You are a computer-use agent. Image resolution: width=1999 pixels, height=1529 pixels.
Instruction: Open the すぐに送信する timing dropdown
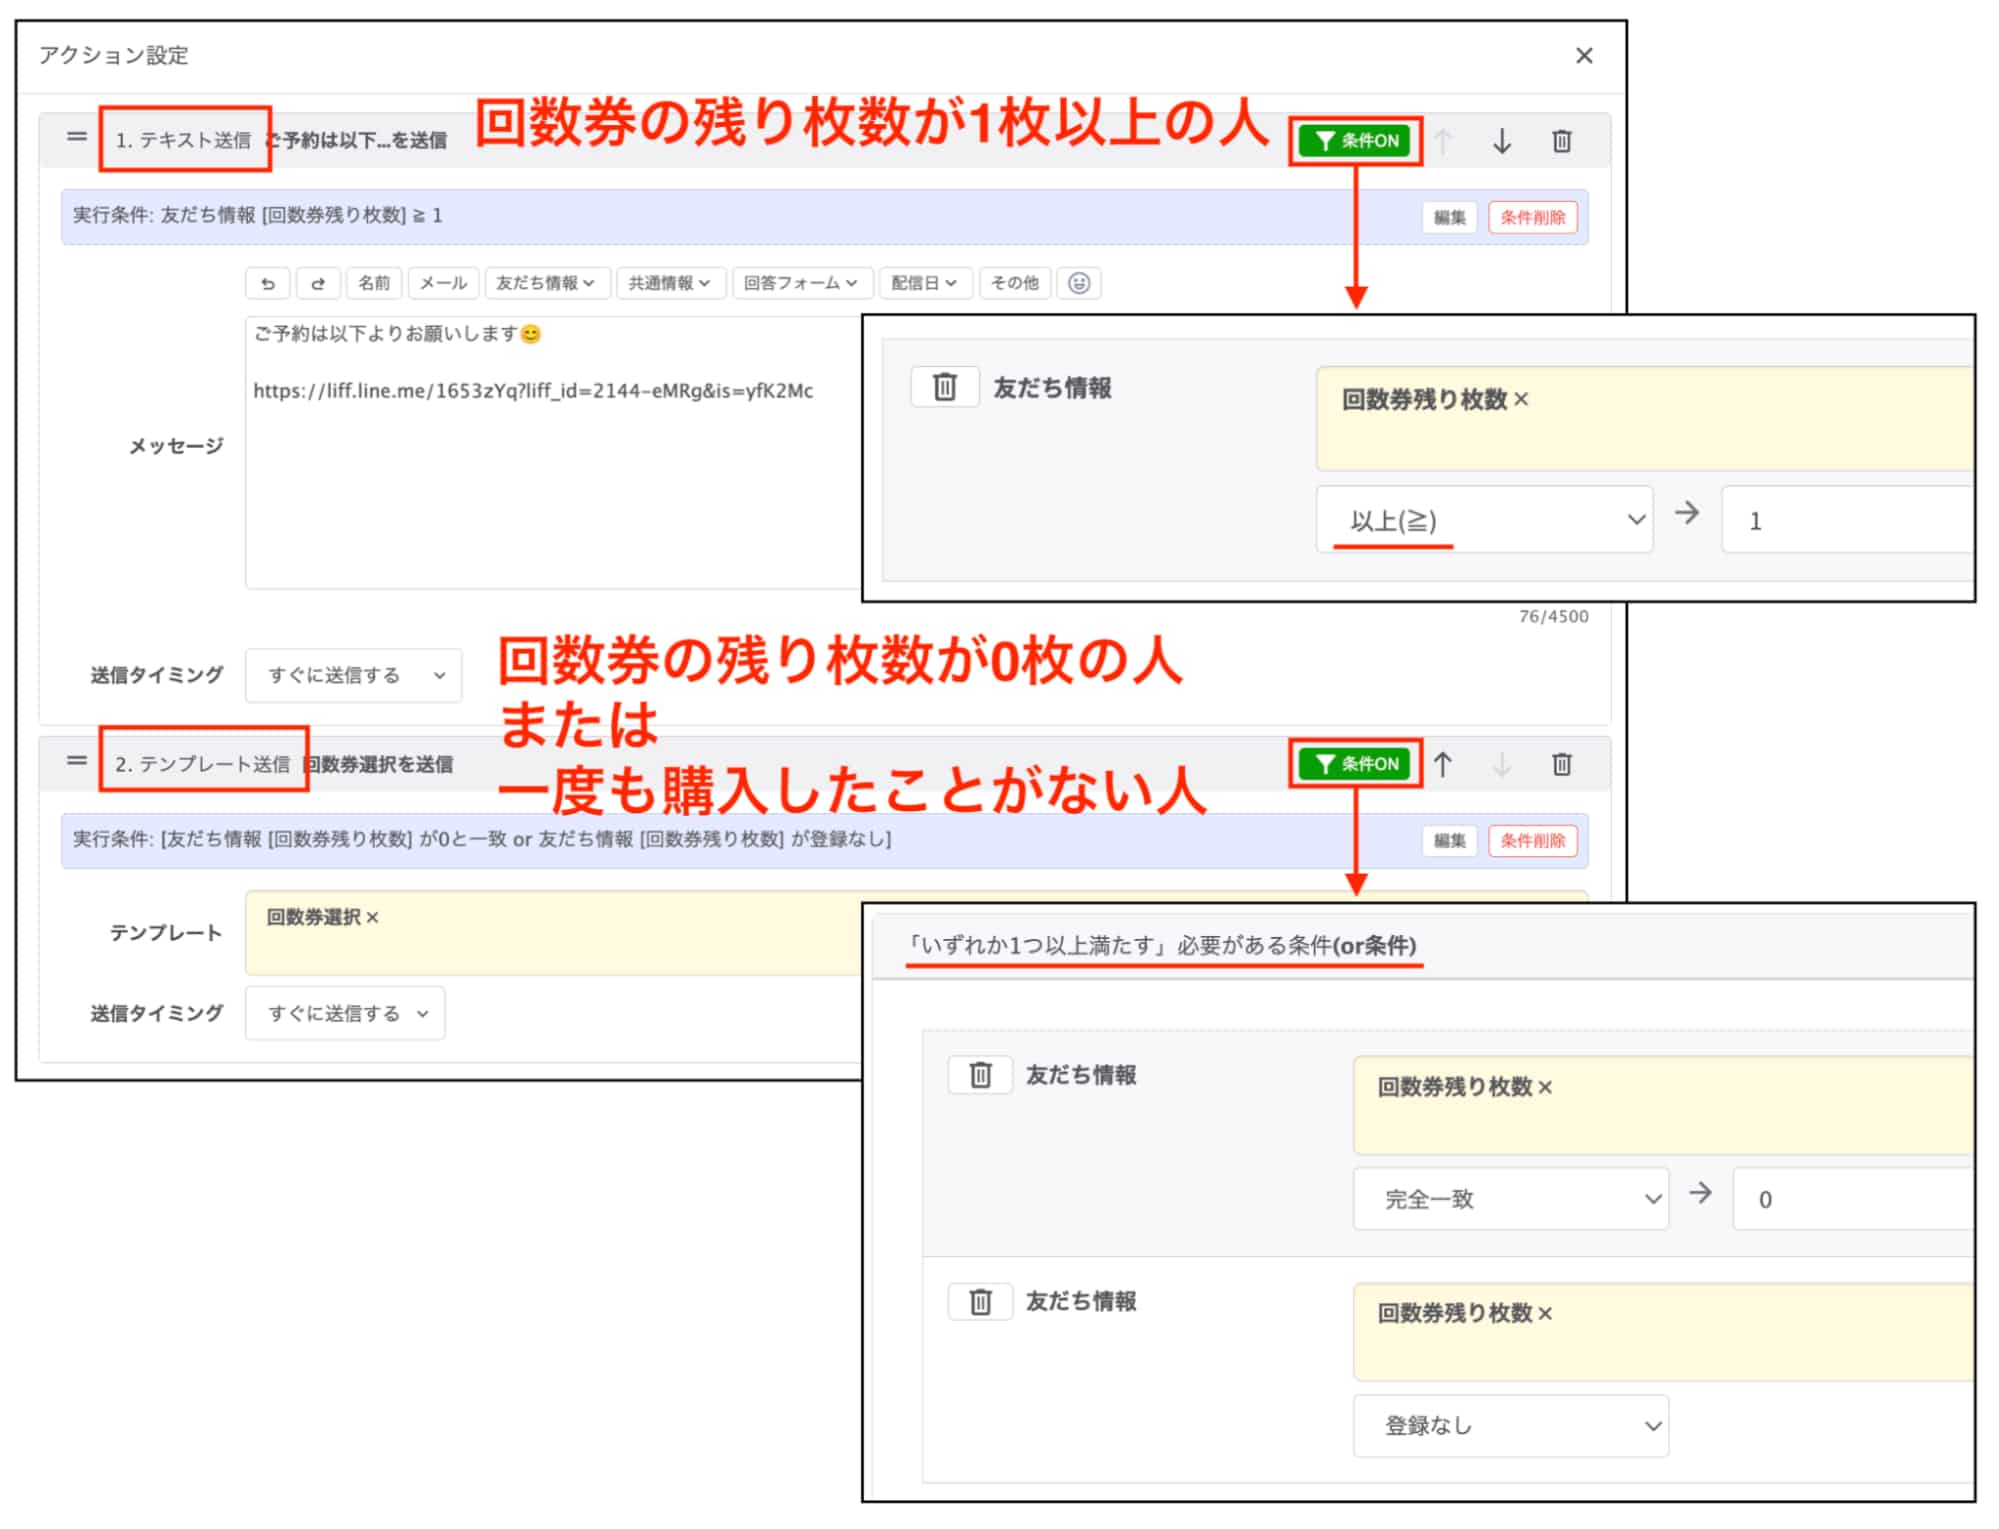coord(352,675)
